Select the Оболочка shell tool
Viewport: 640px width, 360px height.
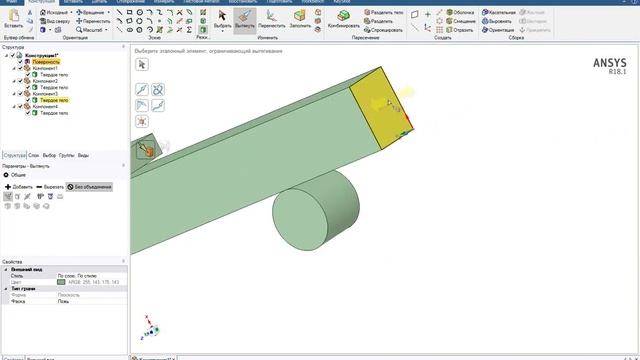460,12
